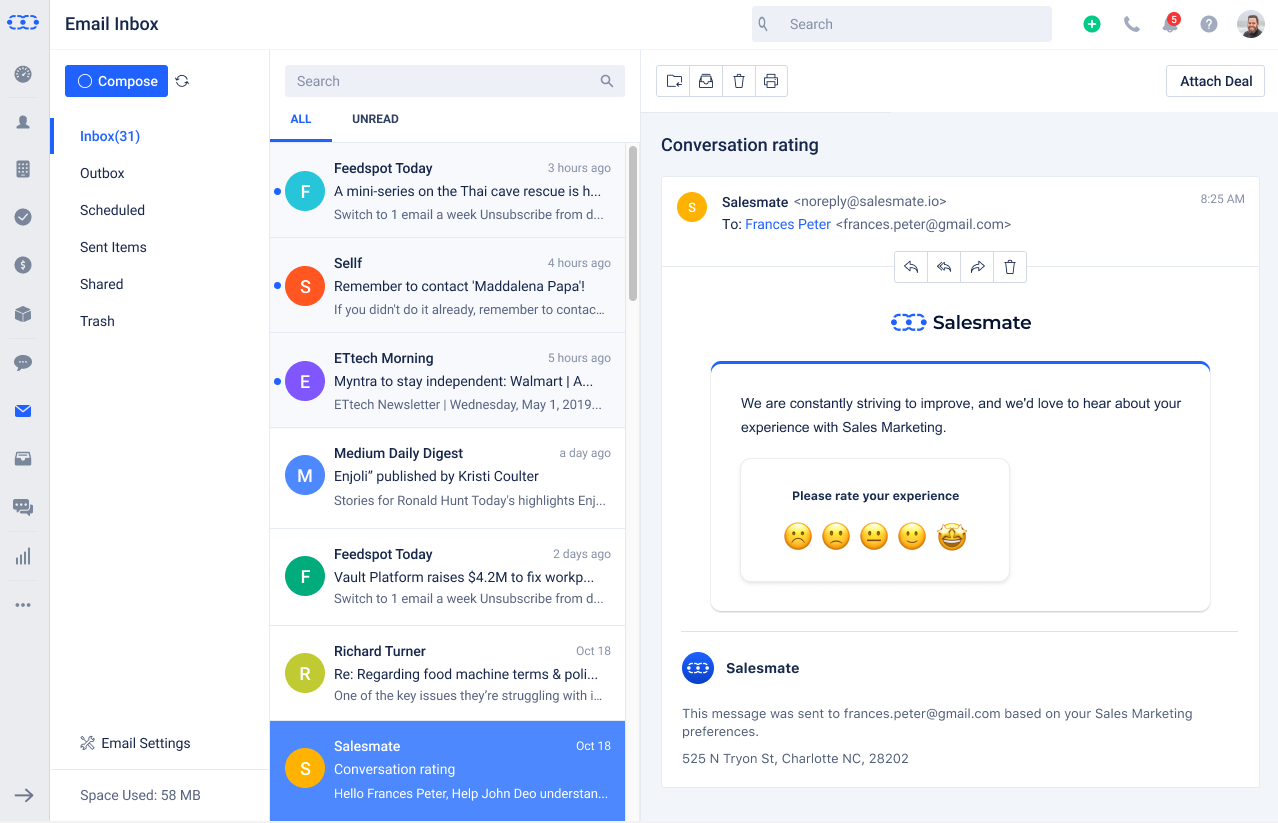The height and width of the screenshot is (823, 1278).
Task: Select the email envelope icon in sidebar
Action: pyautogui.click(x=23, y=410)
